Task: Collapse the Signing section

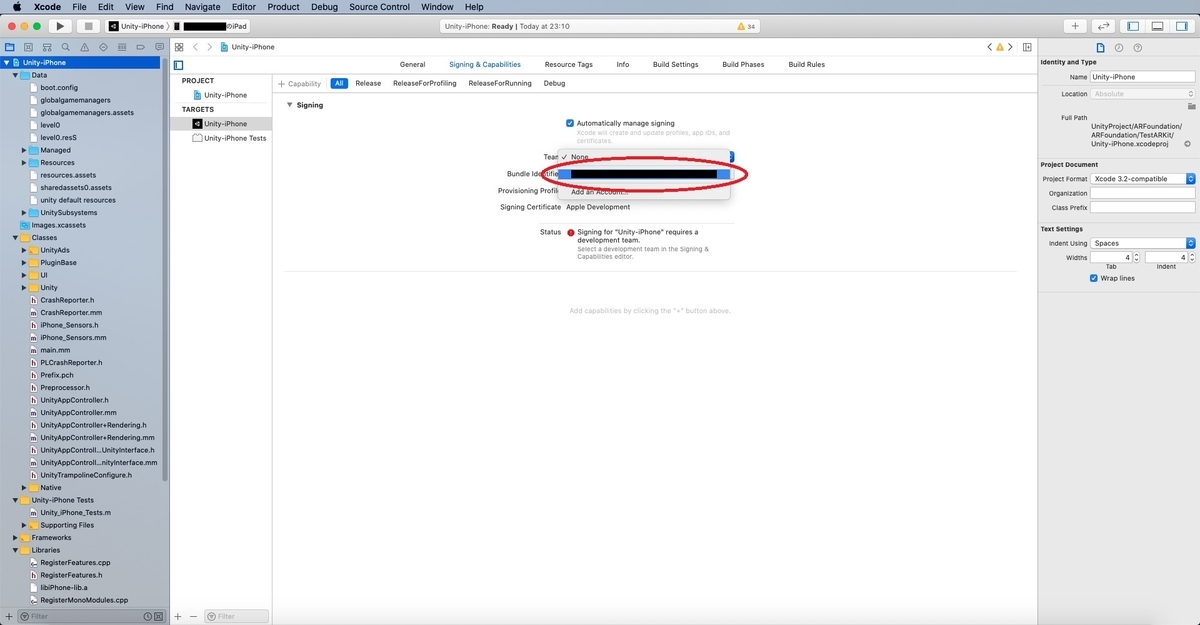Action: pos(290,105)
